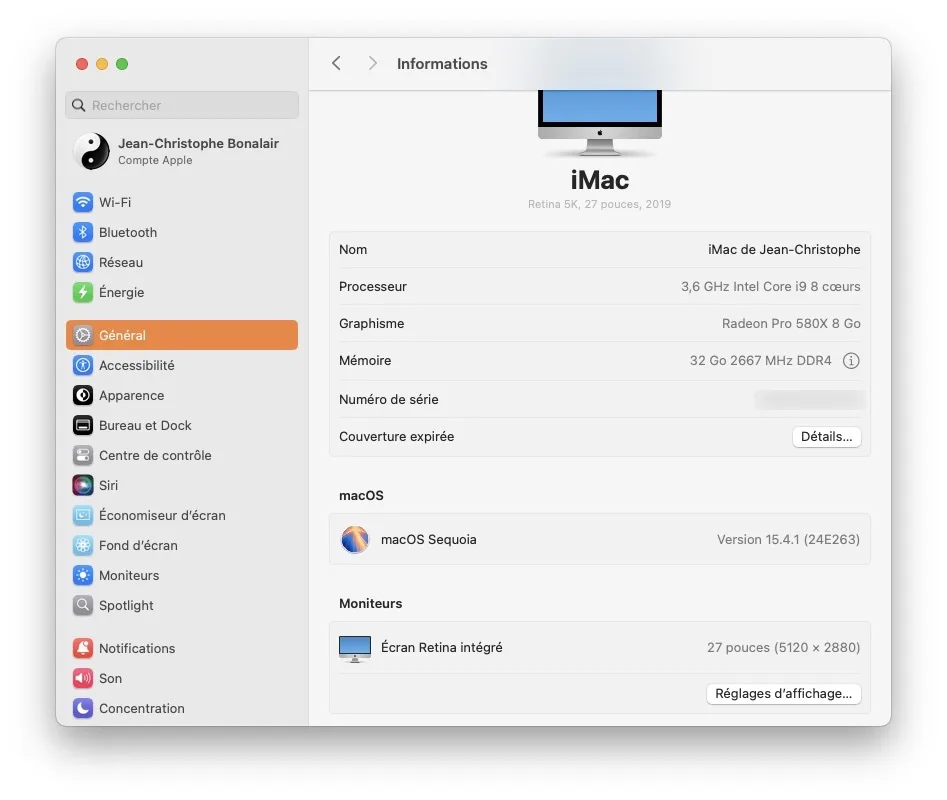The width and height of the screenshot is (947, 800).
Task: Click the iMac computer image
Action: (x=600, y=123)
